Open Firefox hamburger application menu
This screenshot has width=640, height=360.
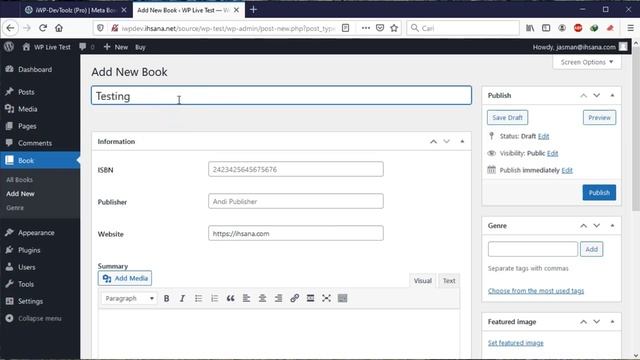[x=631, y=28]
